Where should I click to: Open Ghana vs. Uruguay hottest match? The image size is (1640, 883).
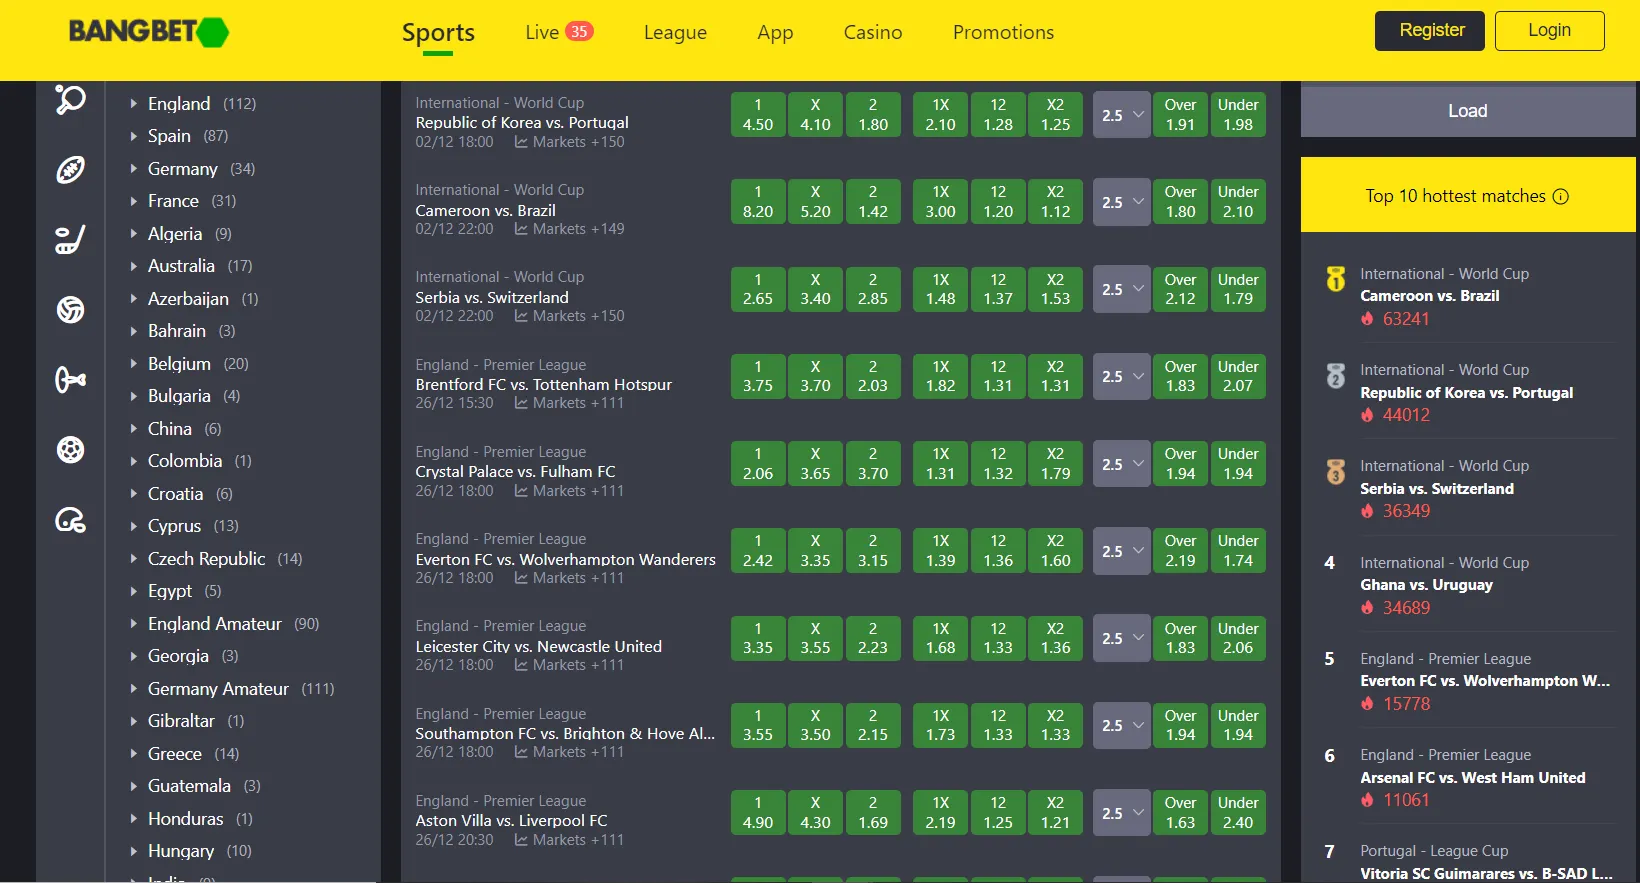click(1426, 585)
